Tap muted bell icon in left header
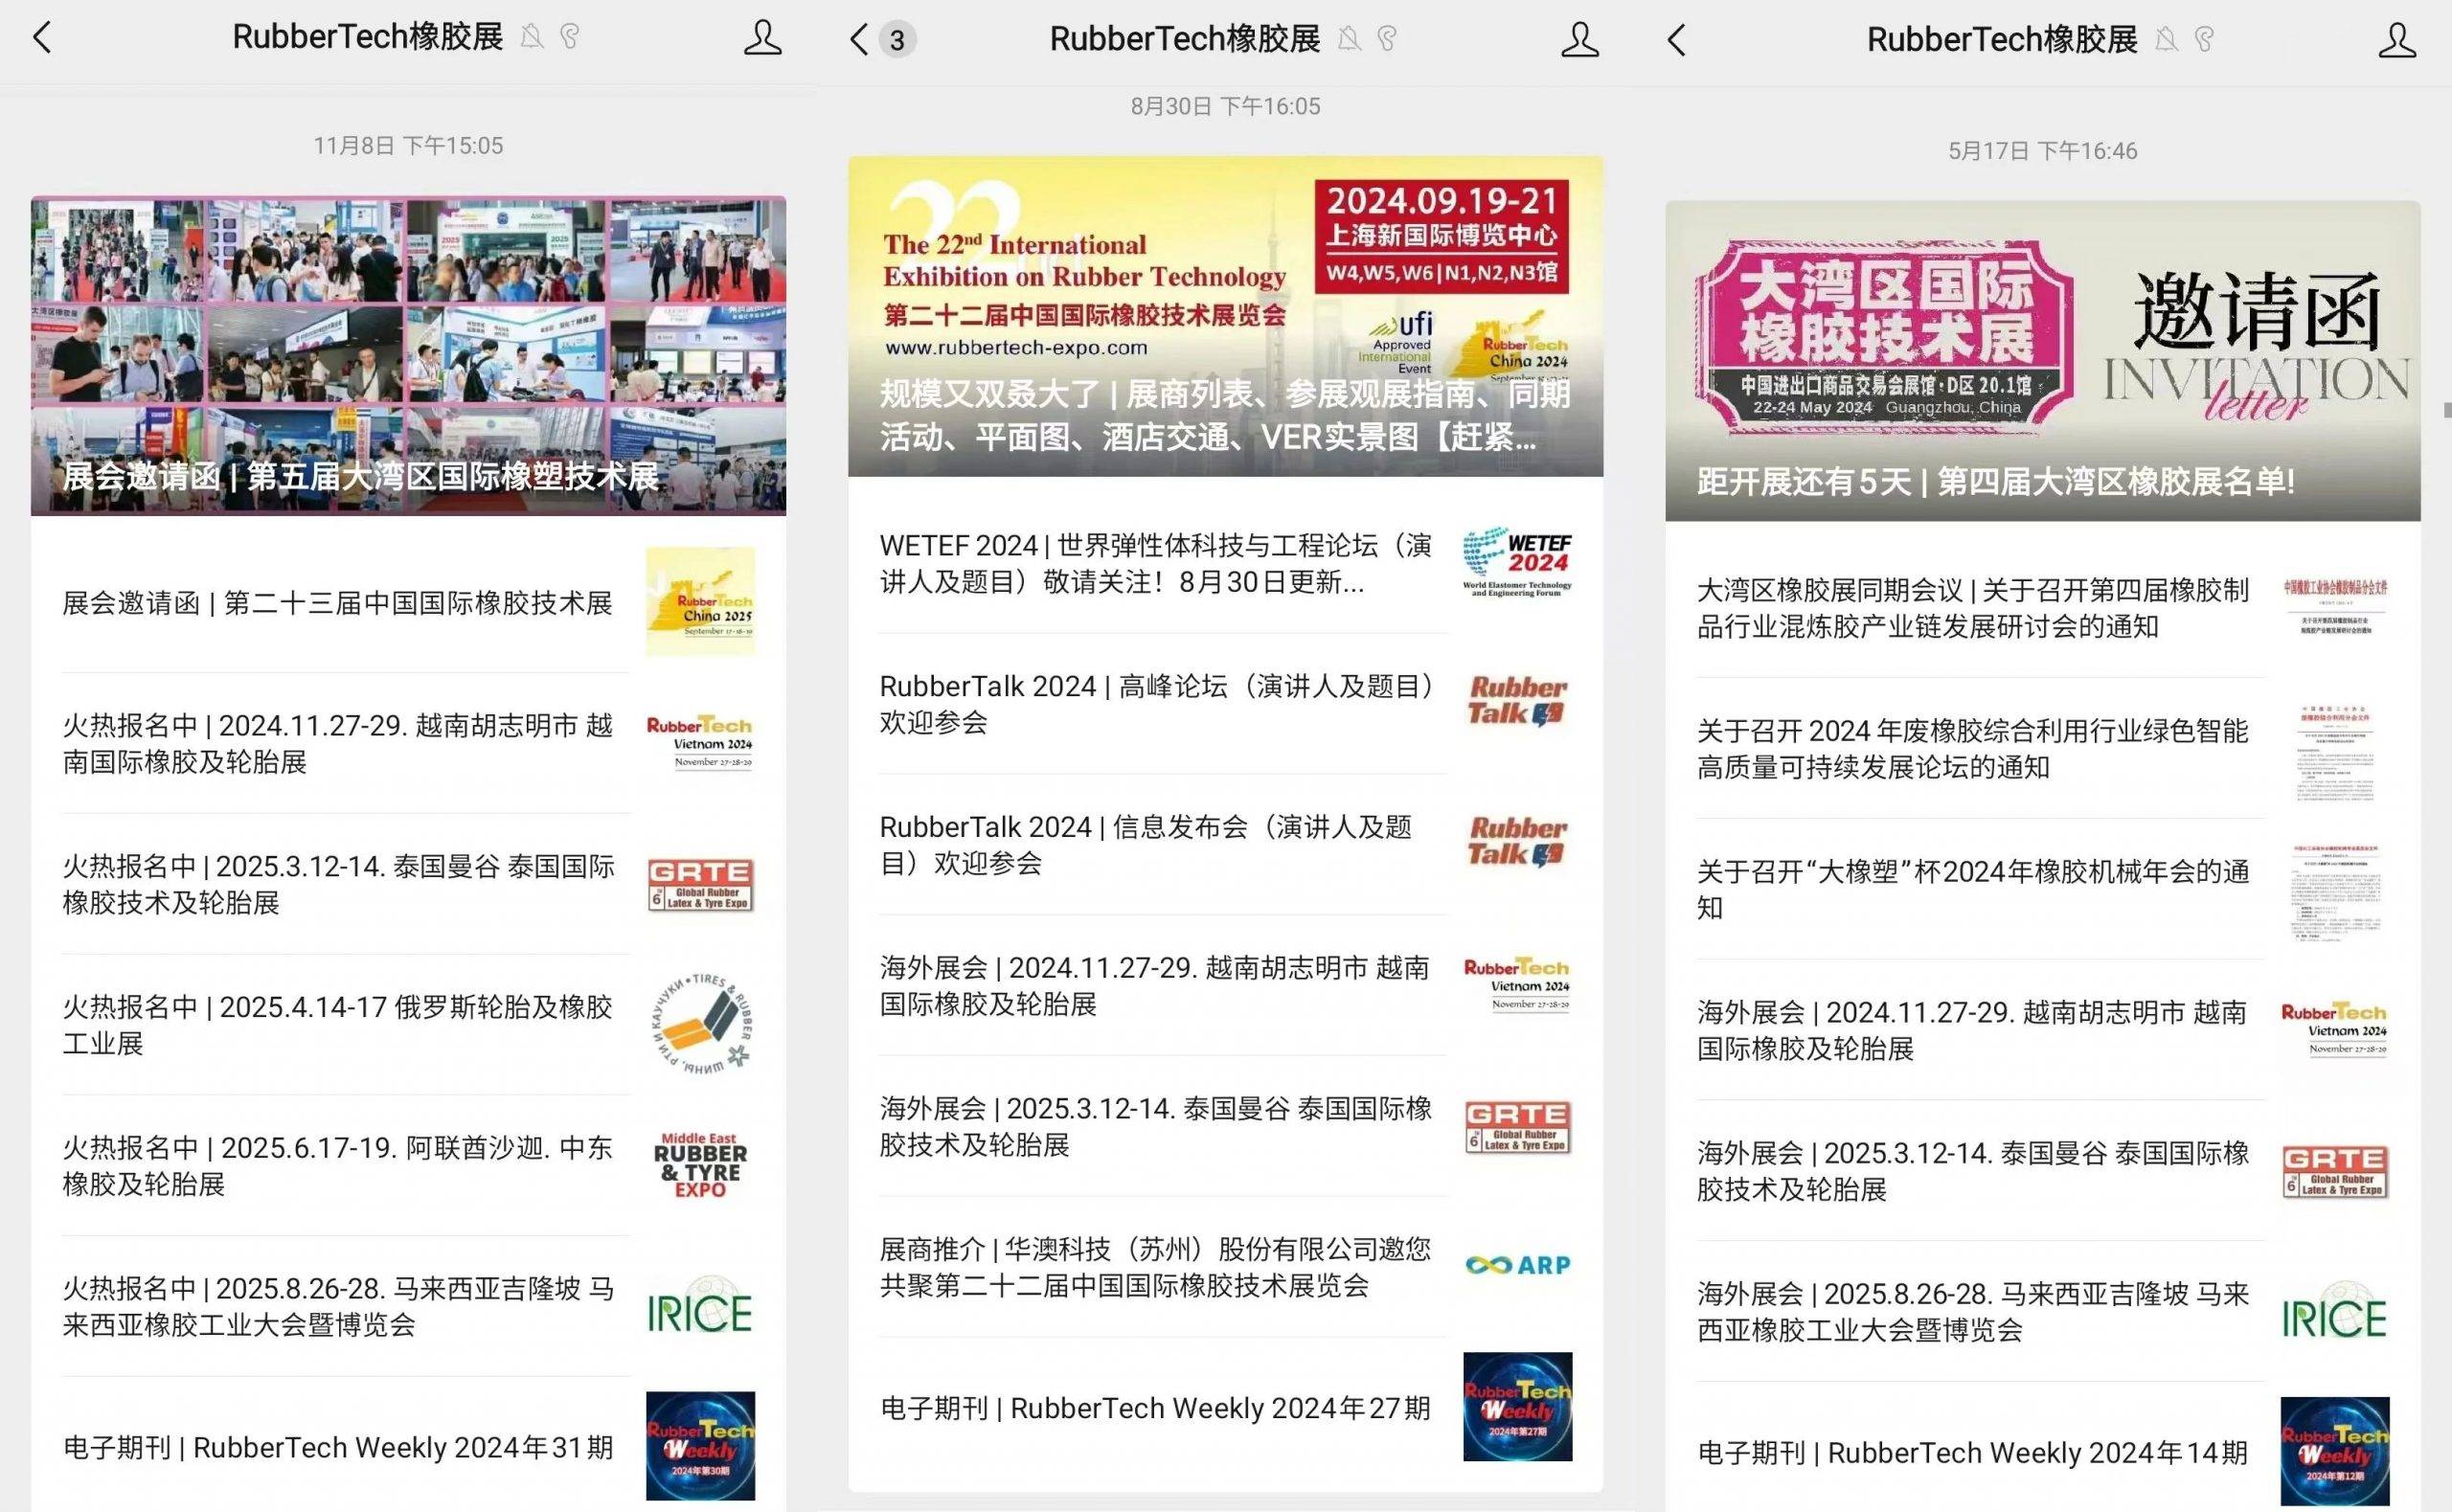The image size is (2452, 1512). point(532,38)
